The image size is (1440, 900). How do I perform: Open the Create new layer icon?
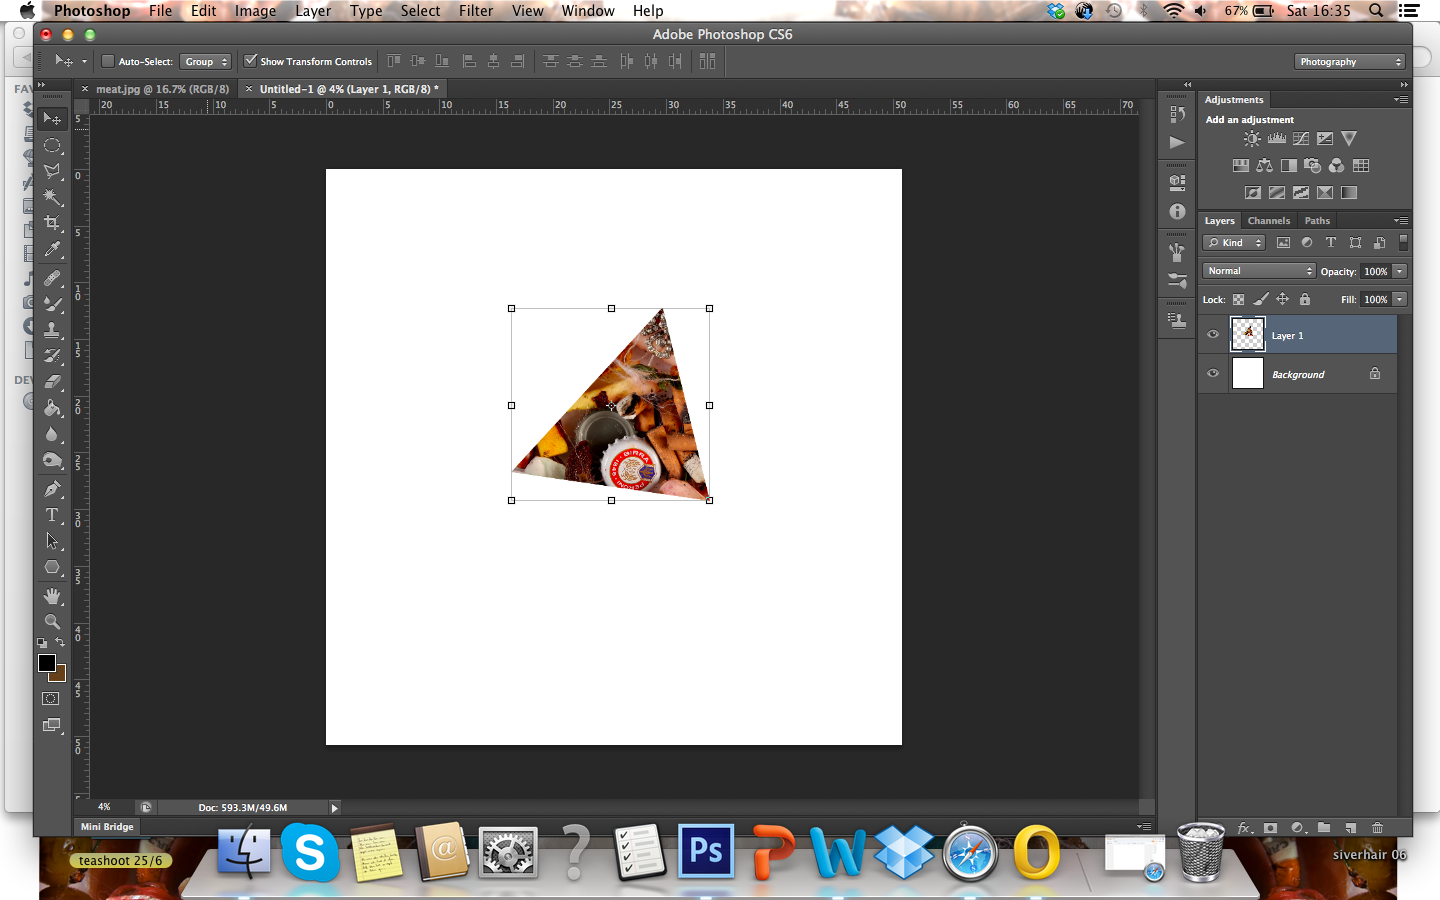[1350, 828]
